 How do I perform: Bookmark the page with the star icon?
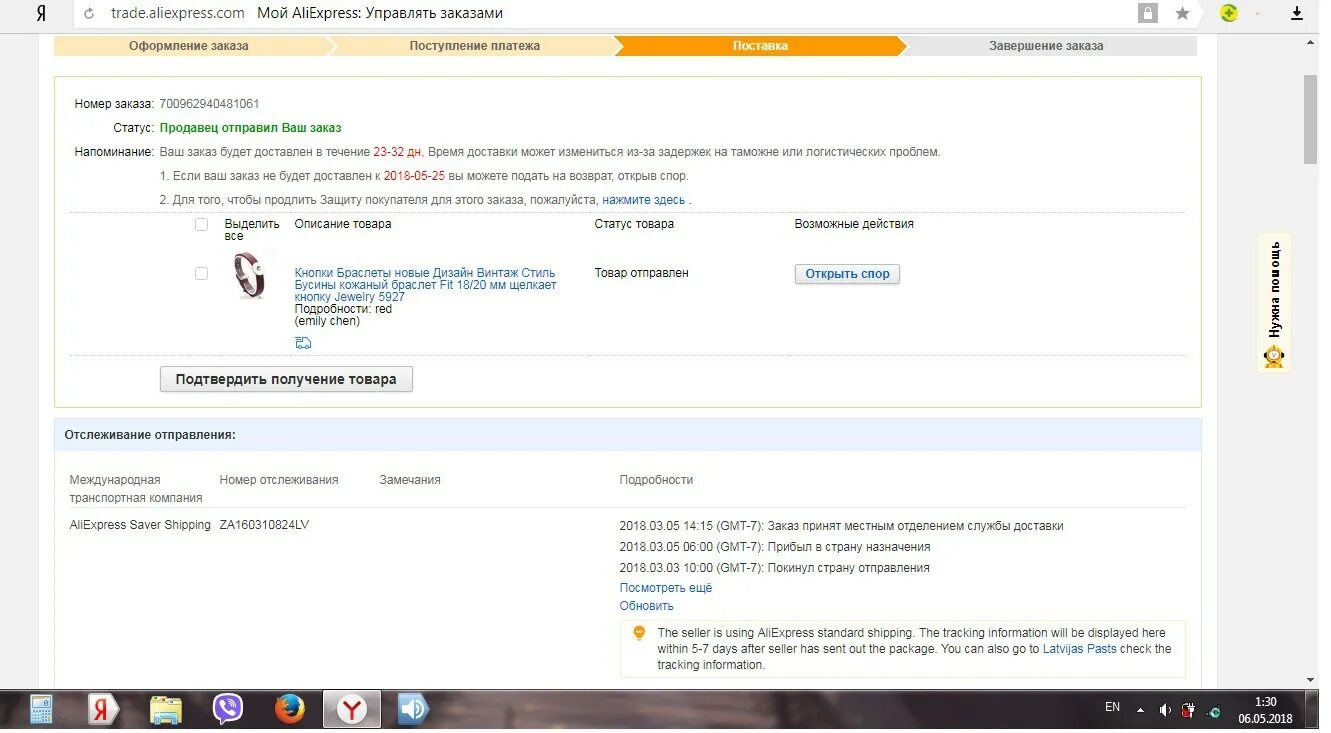coord(1182,13)
